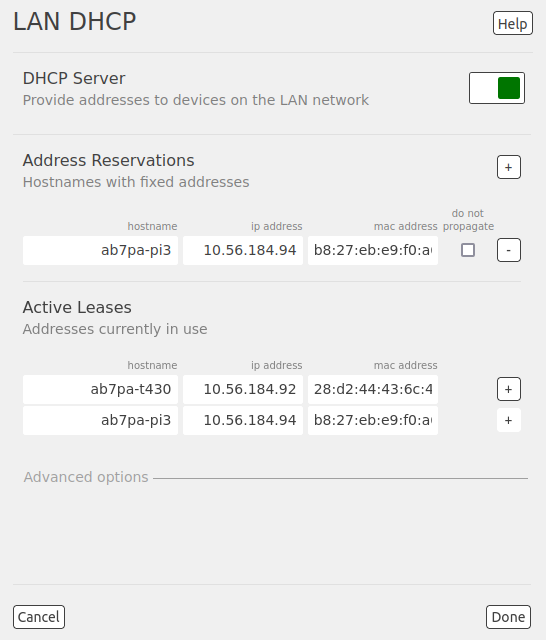Select the ab7pa-pi3 active lease hostname
This screenshot has height=640, width=546.
(x=100, y=420)
